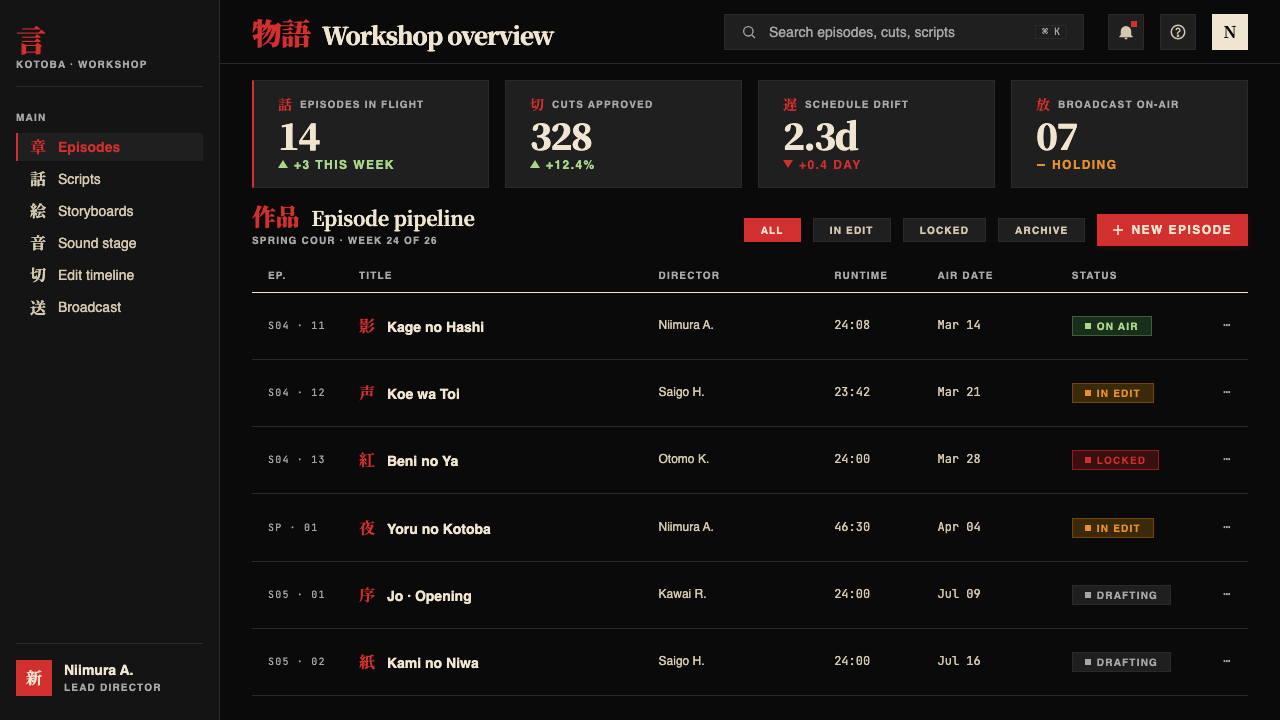Click the ON AIR status badge
The width and height of the screenshot is (1280, 720).
point(1111,326)
